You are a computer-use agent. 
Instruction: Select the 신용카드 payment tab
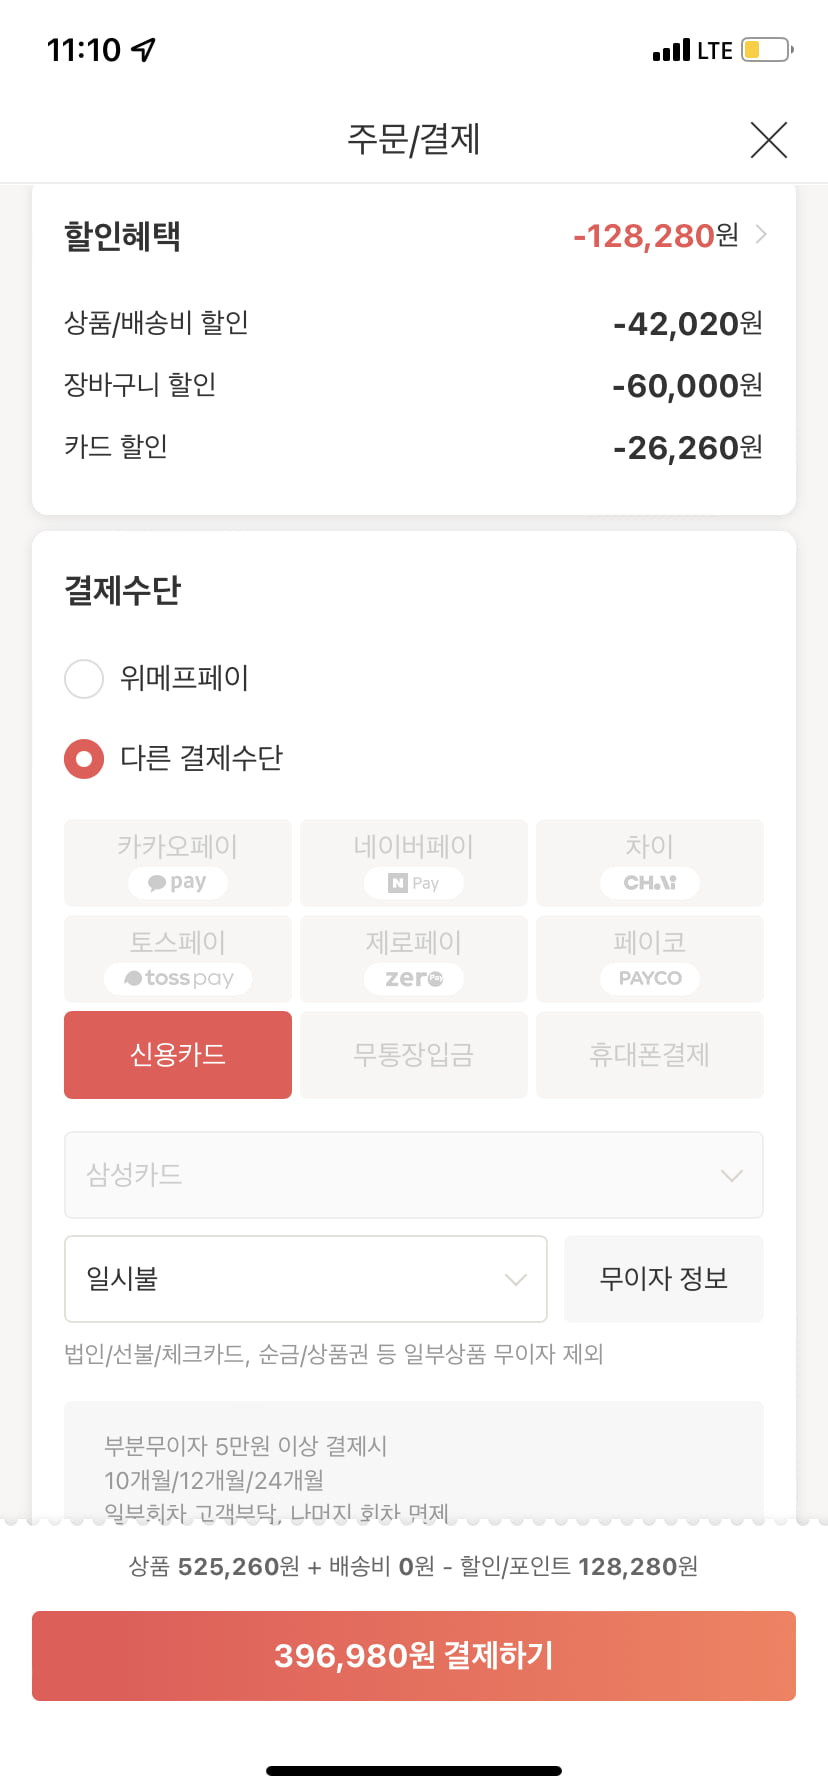pyautogui.click(x=178, y=1055)
